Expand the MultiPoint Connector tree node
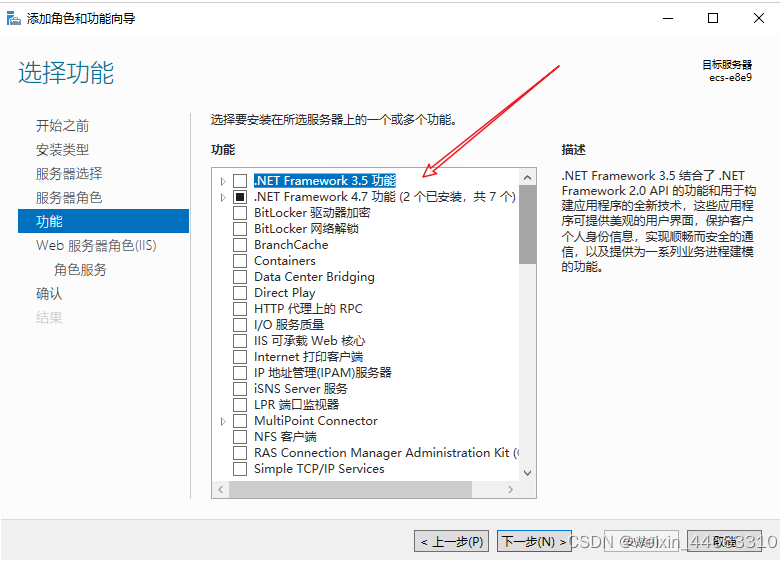 pos(223,421)
